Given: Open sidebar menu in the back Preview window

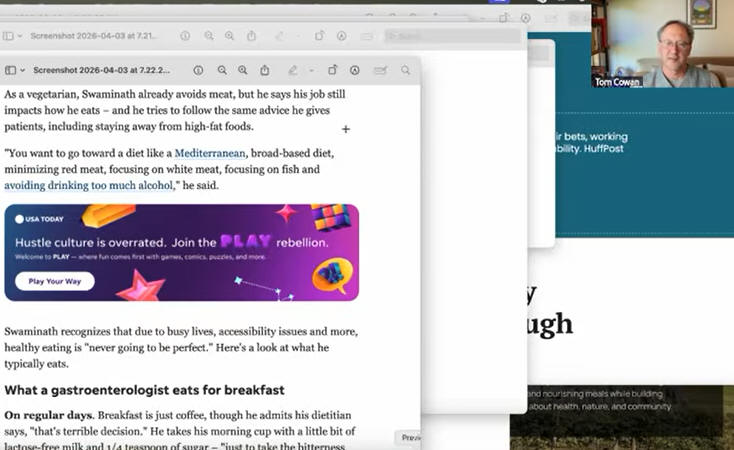Looking at the screenshot, I should pyautogui.click(x=10, y=36).
